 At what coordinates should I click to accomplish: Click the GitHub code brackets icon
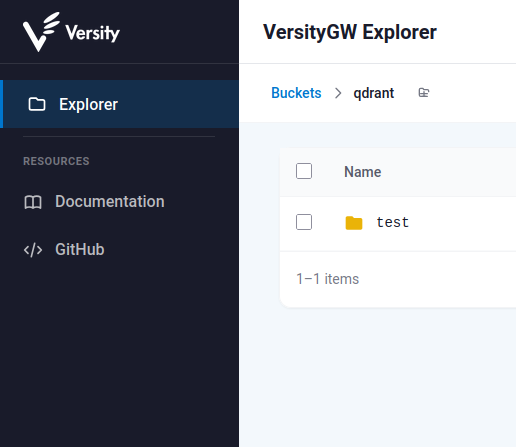pos(33,250)
